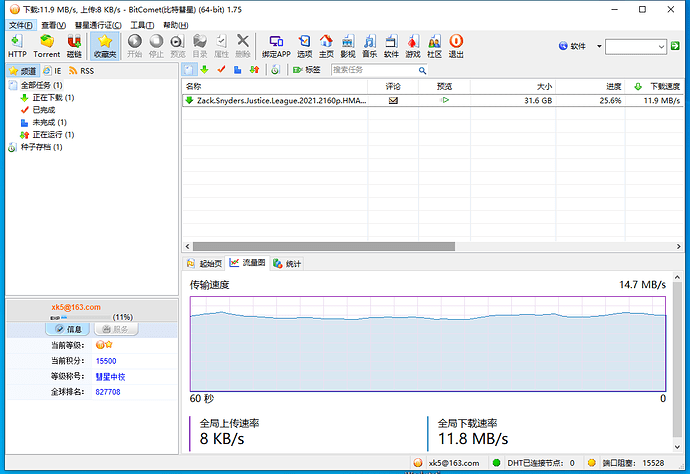The height and width of the screenshot is (474, 690).
Task: Click the 预览 preview toolbar icon
Action: coord(178,46)
